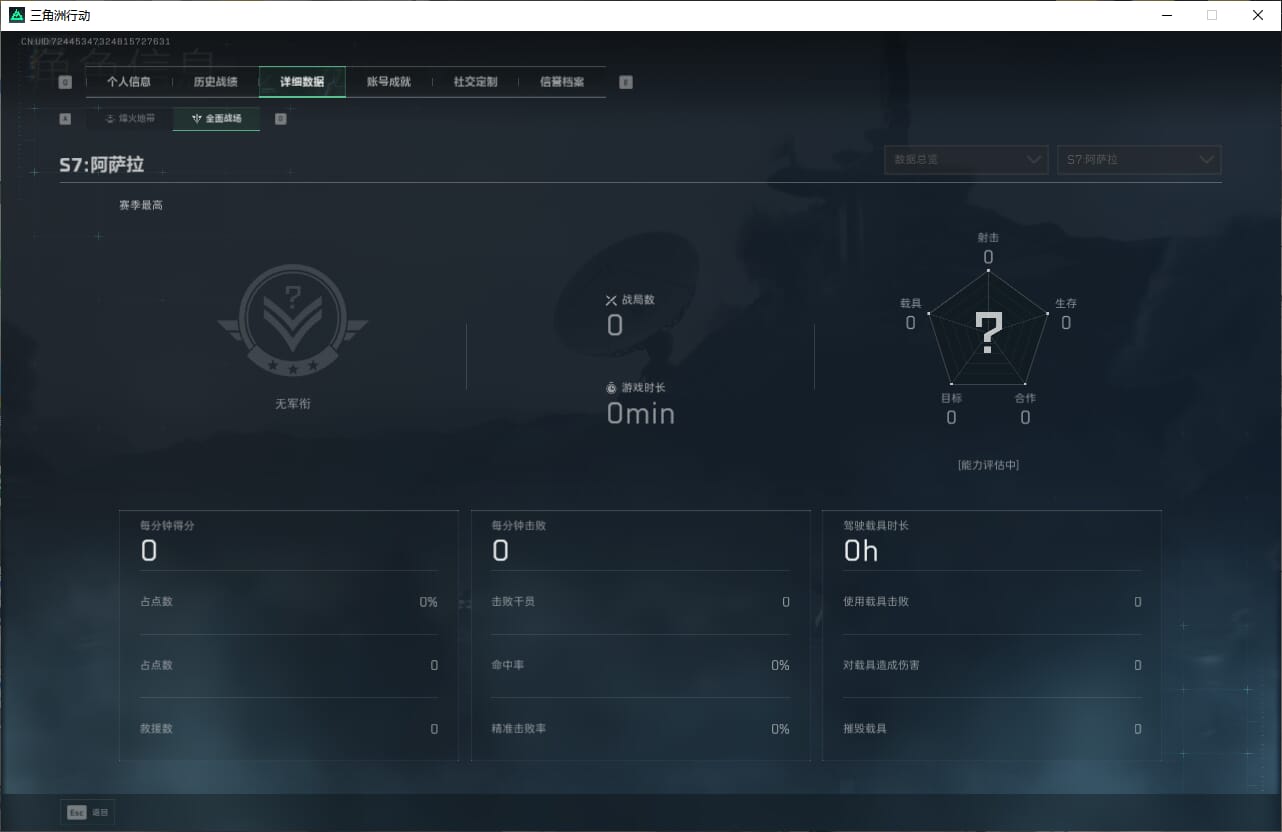Click the question mark in the radar chart
The width and height of the screenshot is (1282, 832).
click(988, 333)
